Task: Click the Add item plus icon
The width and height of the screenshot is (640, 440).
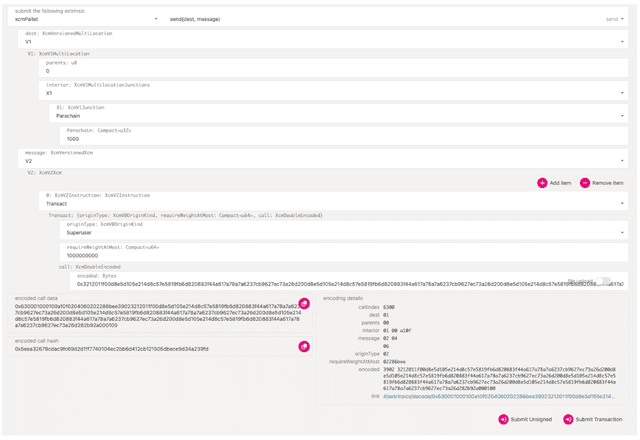Action: coord(543,183)
